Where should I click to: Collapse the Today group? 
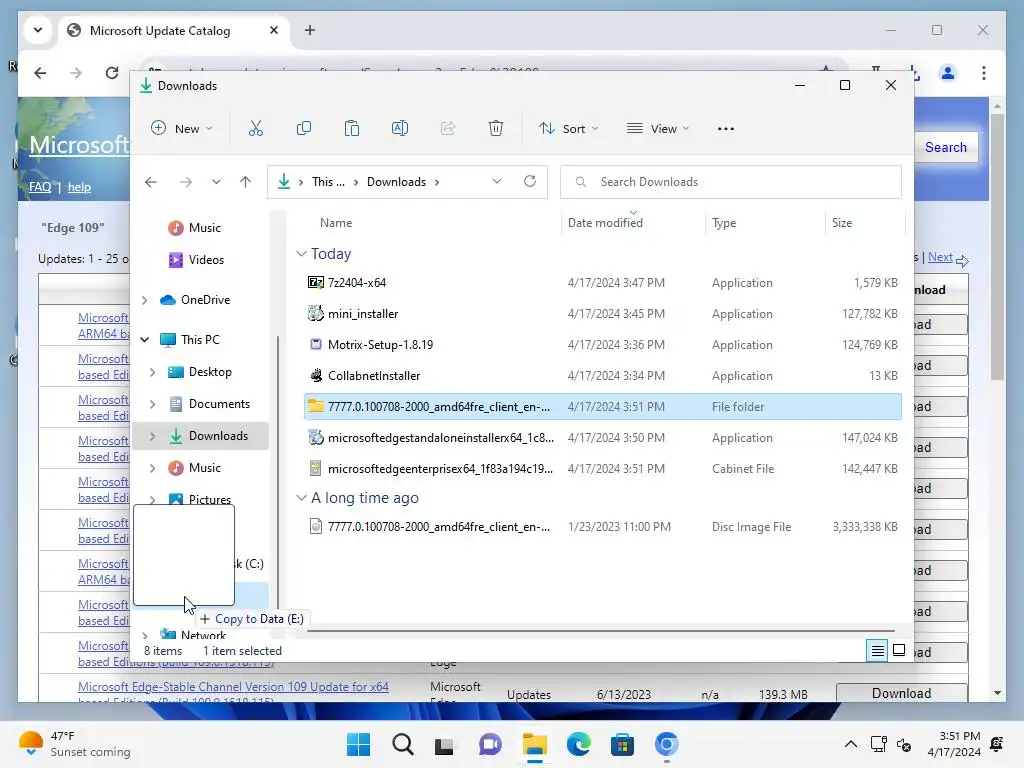click(301, 253)
